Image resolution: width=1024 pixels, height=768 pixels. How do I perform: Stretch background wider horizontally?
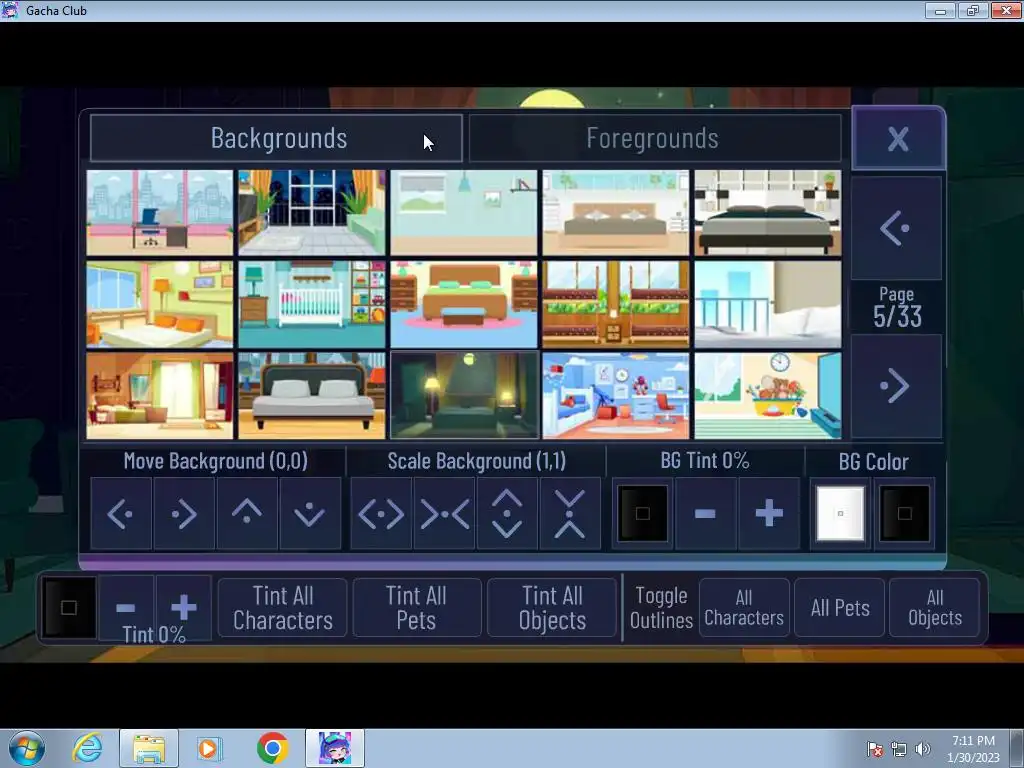coord(381,514)
